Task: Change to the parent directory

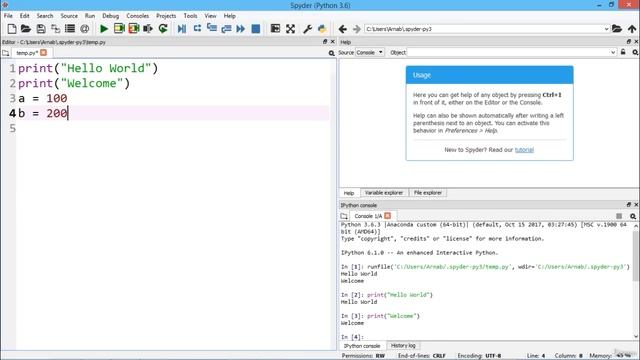Action: tap(632, 29)
